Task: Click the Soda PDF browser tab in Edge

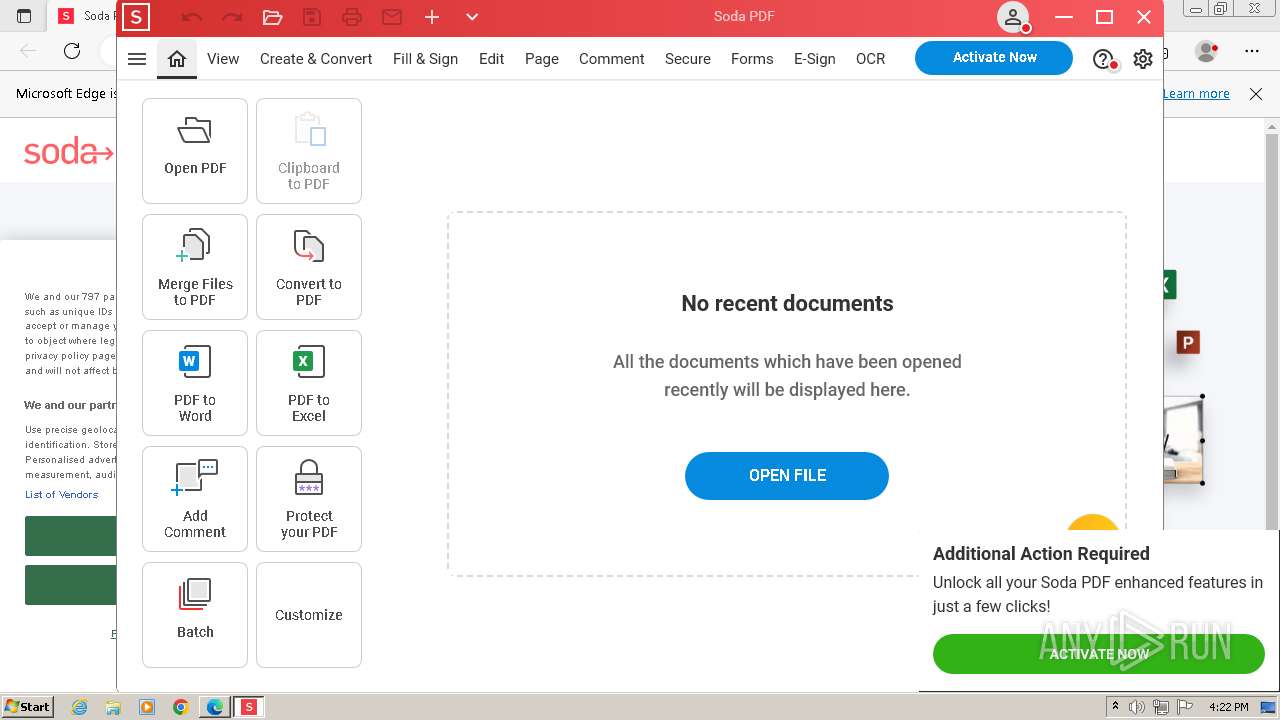Action: pyautogui.click(x=84, y=16)
